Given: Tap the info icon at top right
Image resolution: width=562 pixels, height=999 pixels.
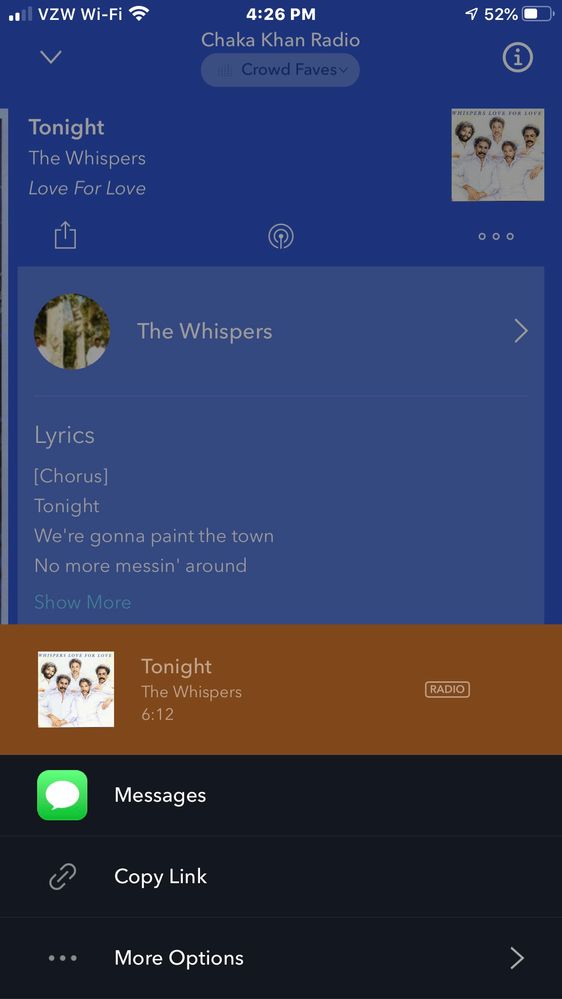Looking at the screenshot, I should pos(517,58).
